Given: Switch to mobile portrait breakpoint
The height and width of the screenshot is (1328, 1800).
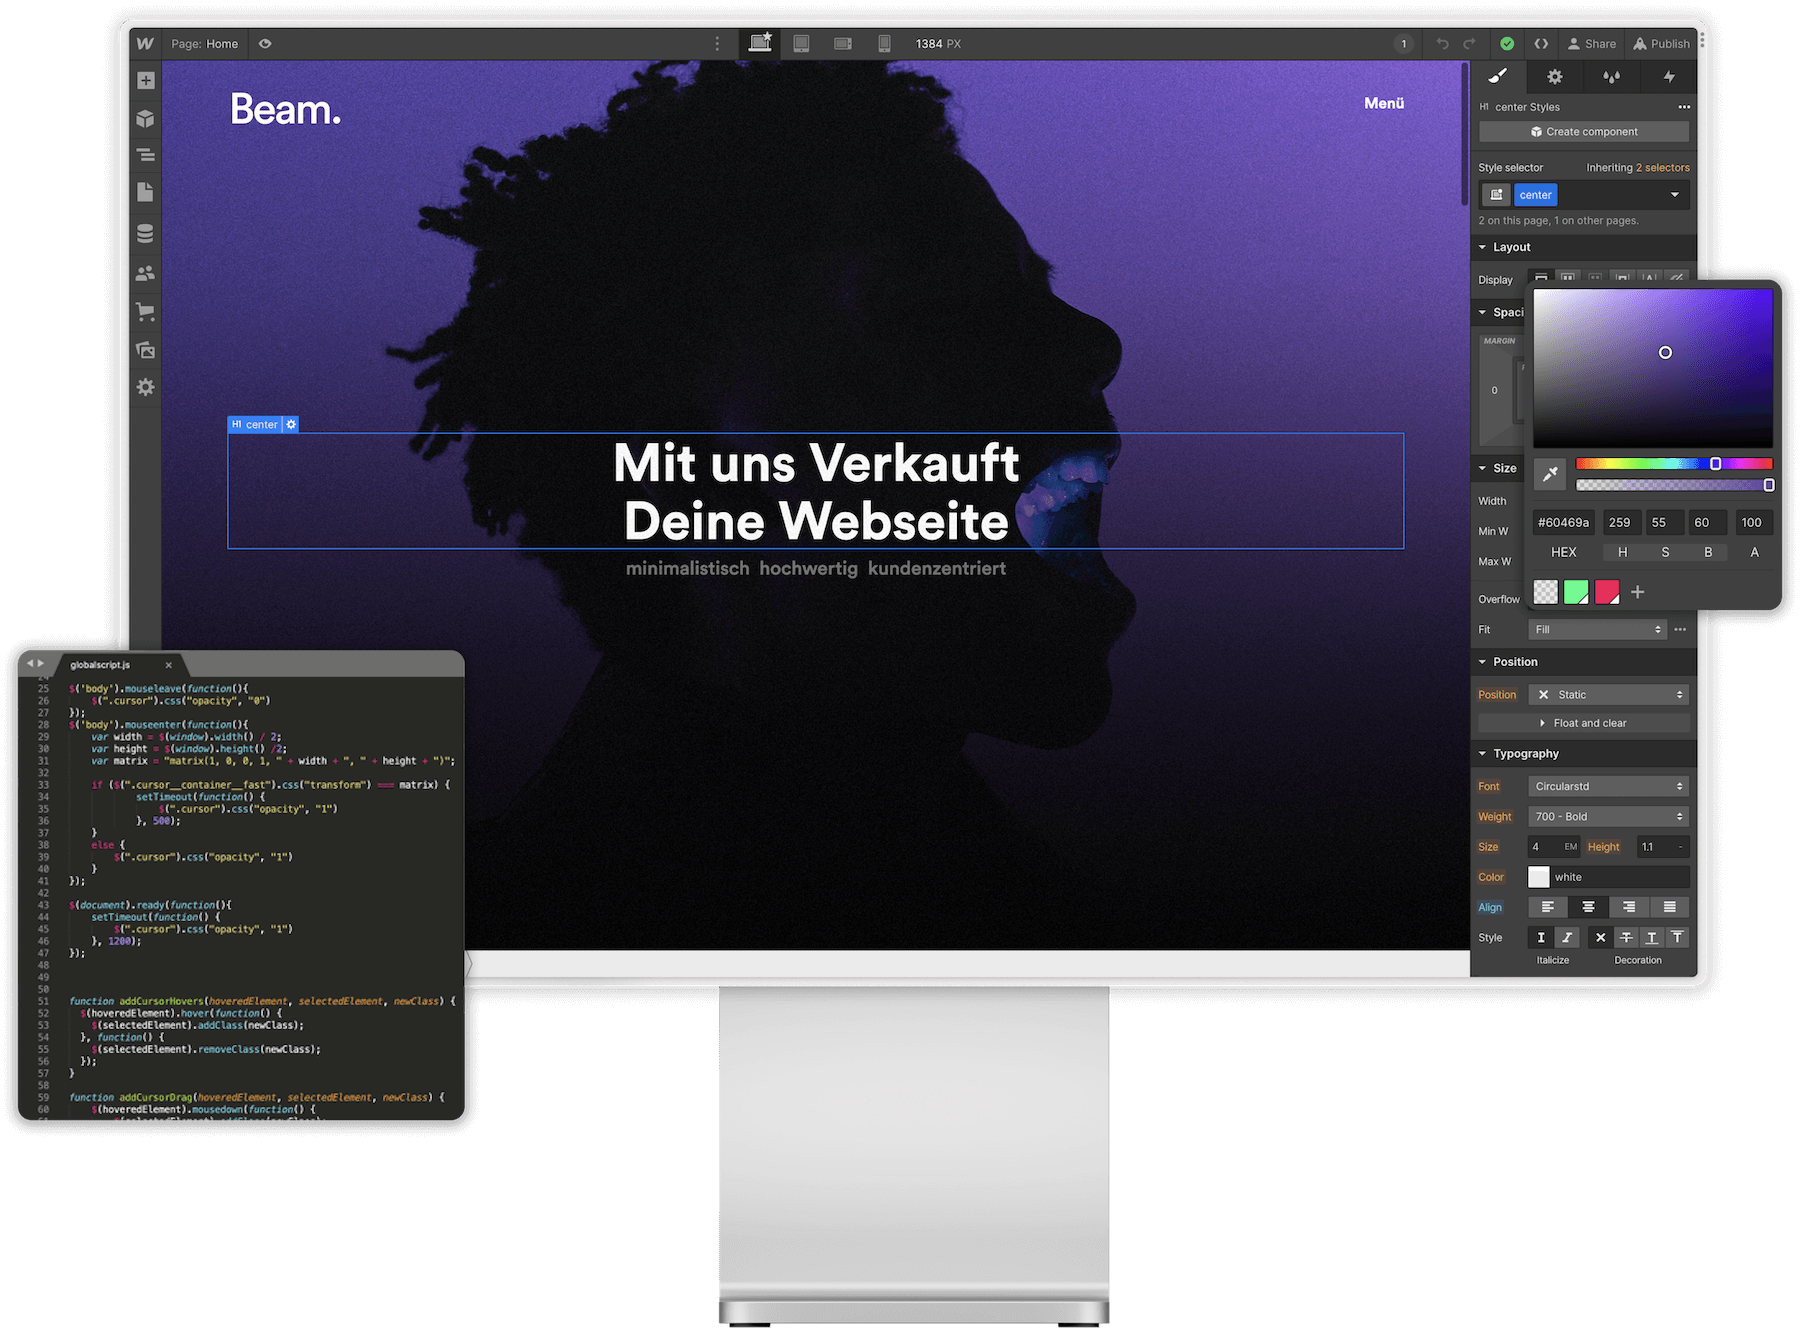Looking at the screenshot, I should point(884,44).
